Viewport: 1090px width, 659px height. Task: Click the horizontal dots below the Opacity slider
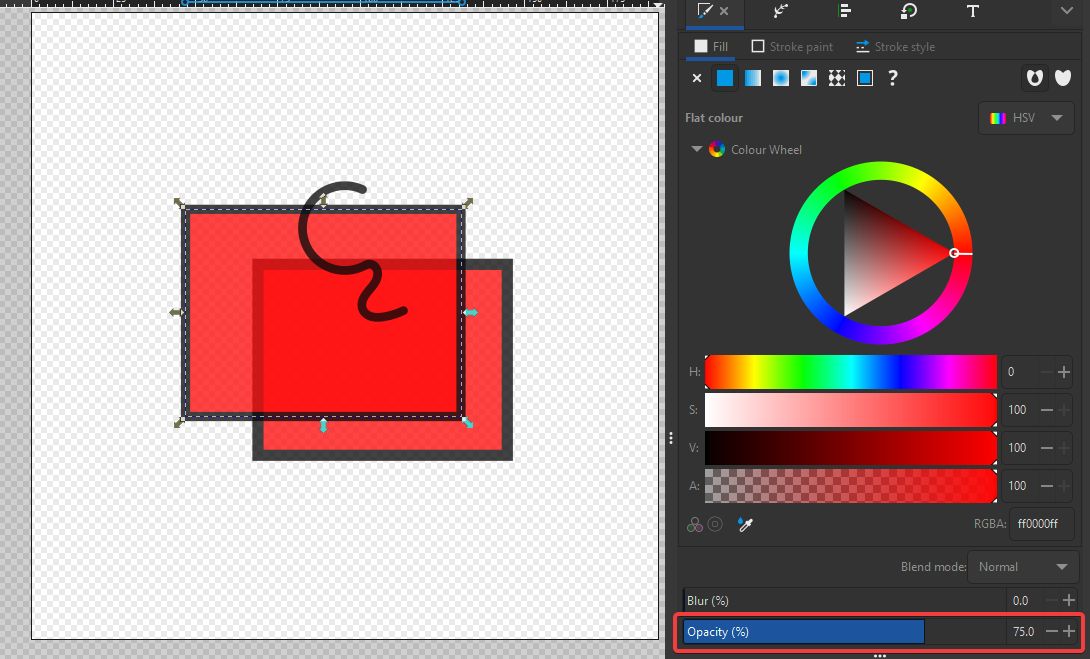879,655
